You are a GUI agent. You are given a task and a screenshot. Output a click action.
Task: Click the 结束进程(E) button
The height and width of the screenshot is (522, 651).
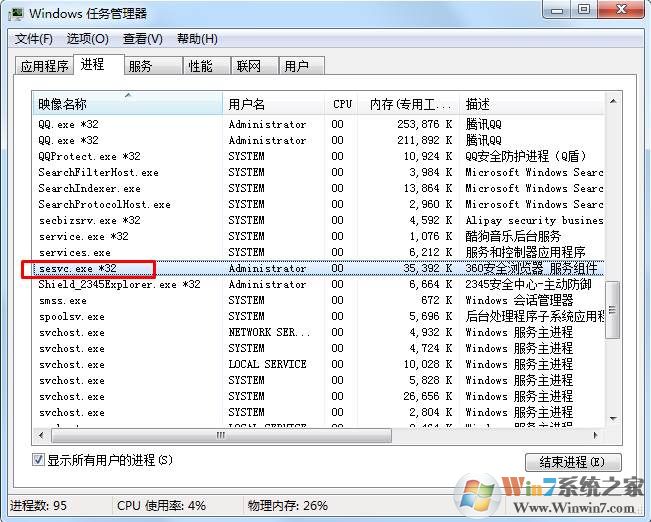coord(573,462)
